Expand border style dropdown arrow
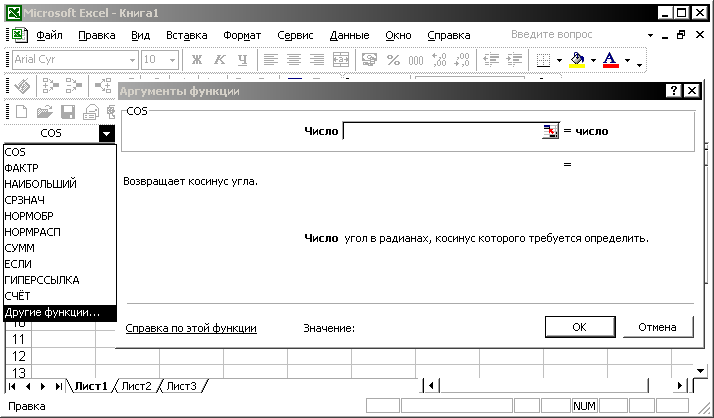The height and width of the screenshot is (418, 714). pos(559,60)
